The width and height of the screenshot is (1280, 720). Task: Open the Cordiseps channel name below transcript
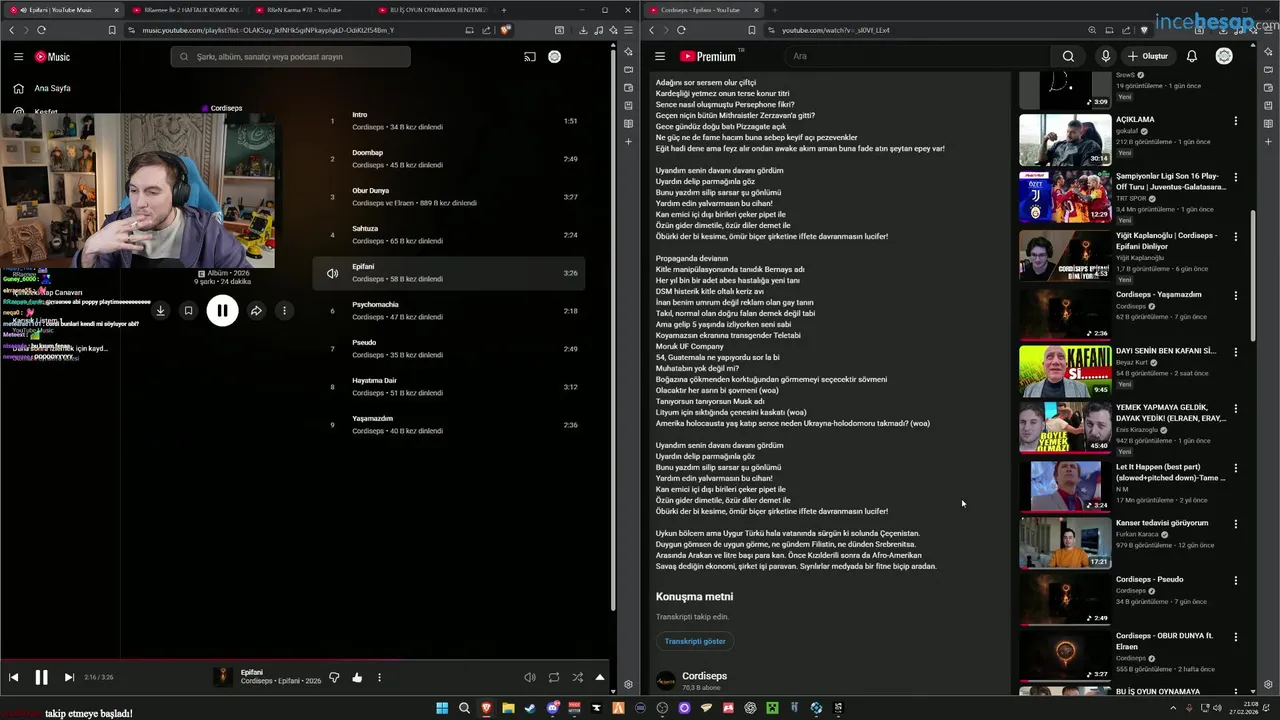(x=704, y=676)
